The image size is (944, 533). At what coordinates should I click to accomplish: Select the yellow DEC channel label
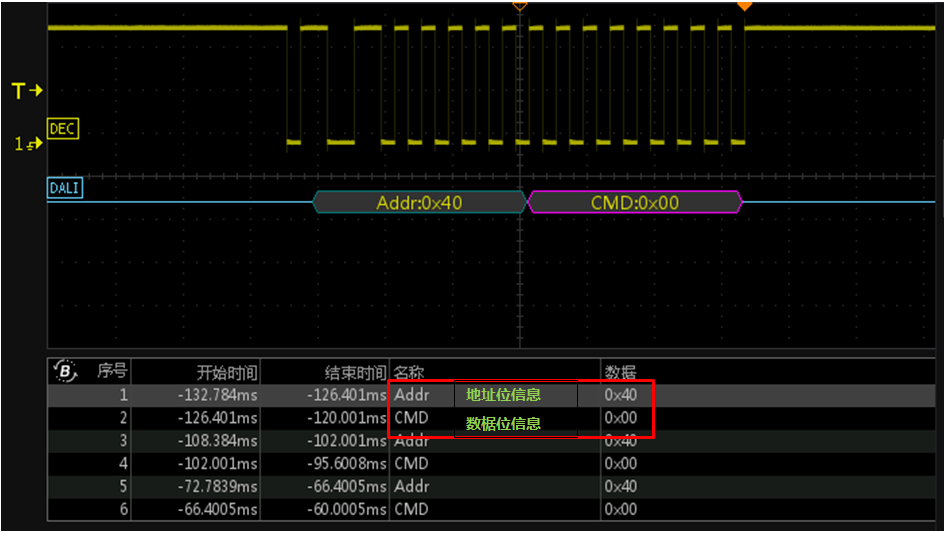pyautogui.click(x=63, y=129)
